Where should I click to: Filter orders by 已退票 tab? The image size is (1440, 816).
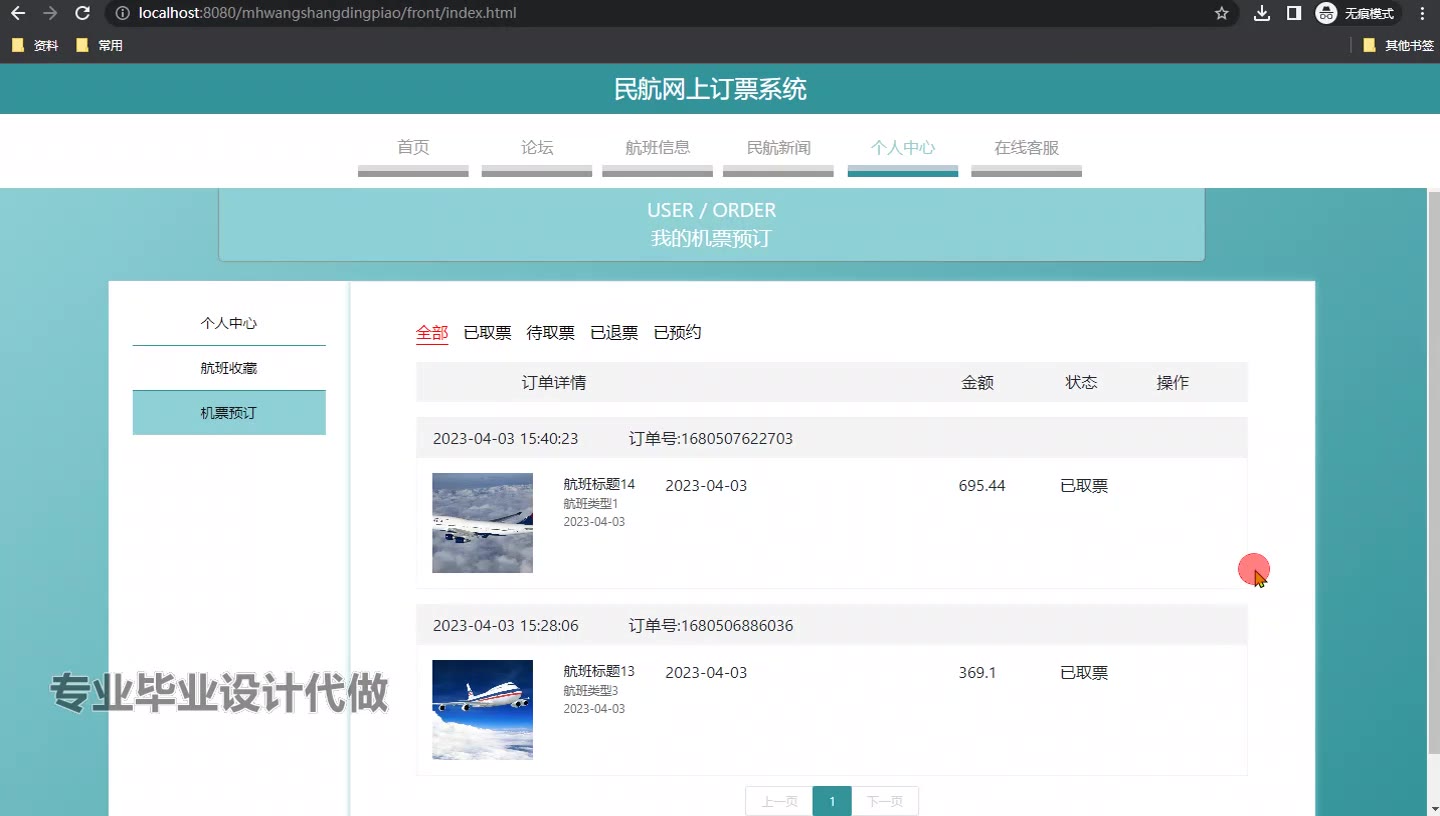[x=614, y=333]
